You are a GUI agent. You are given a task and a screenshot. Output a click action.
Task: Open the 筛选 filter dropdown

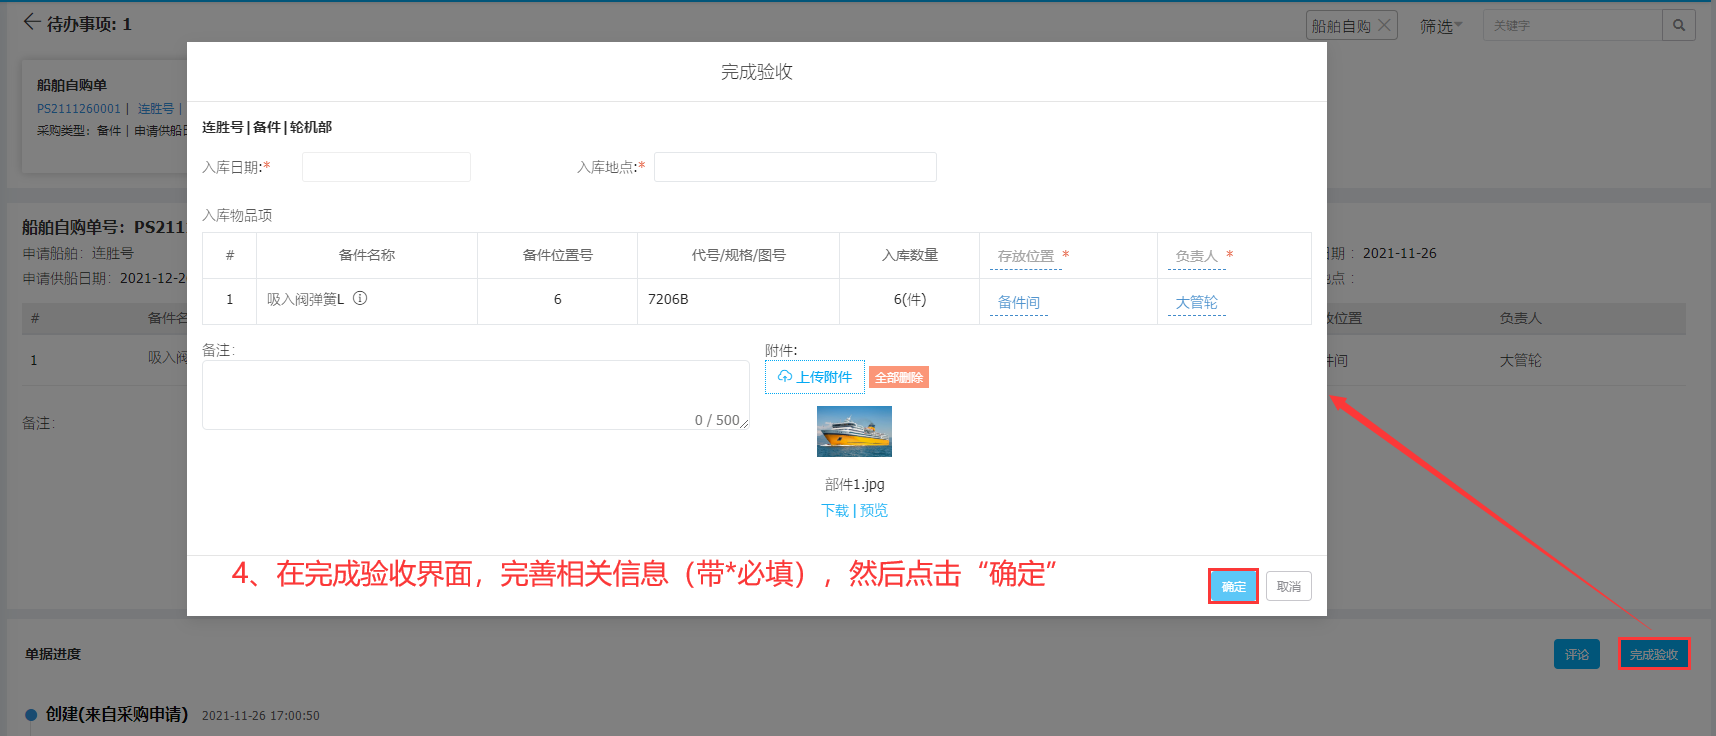click(x=1441, y=26)
